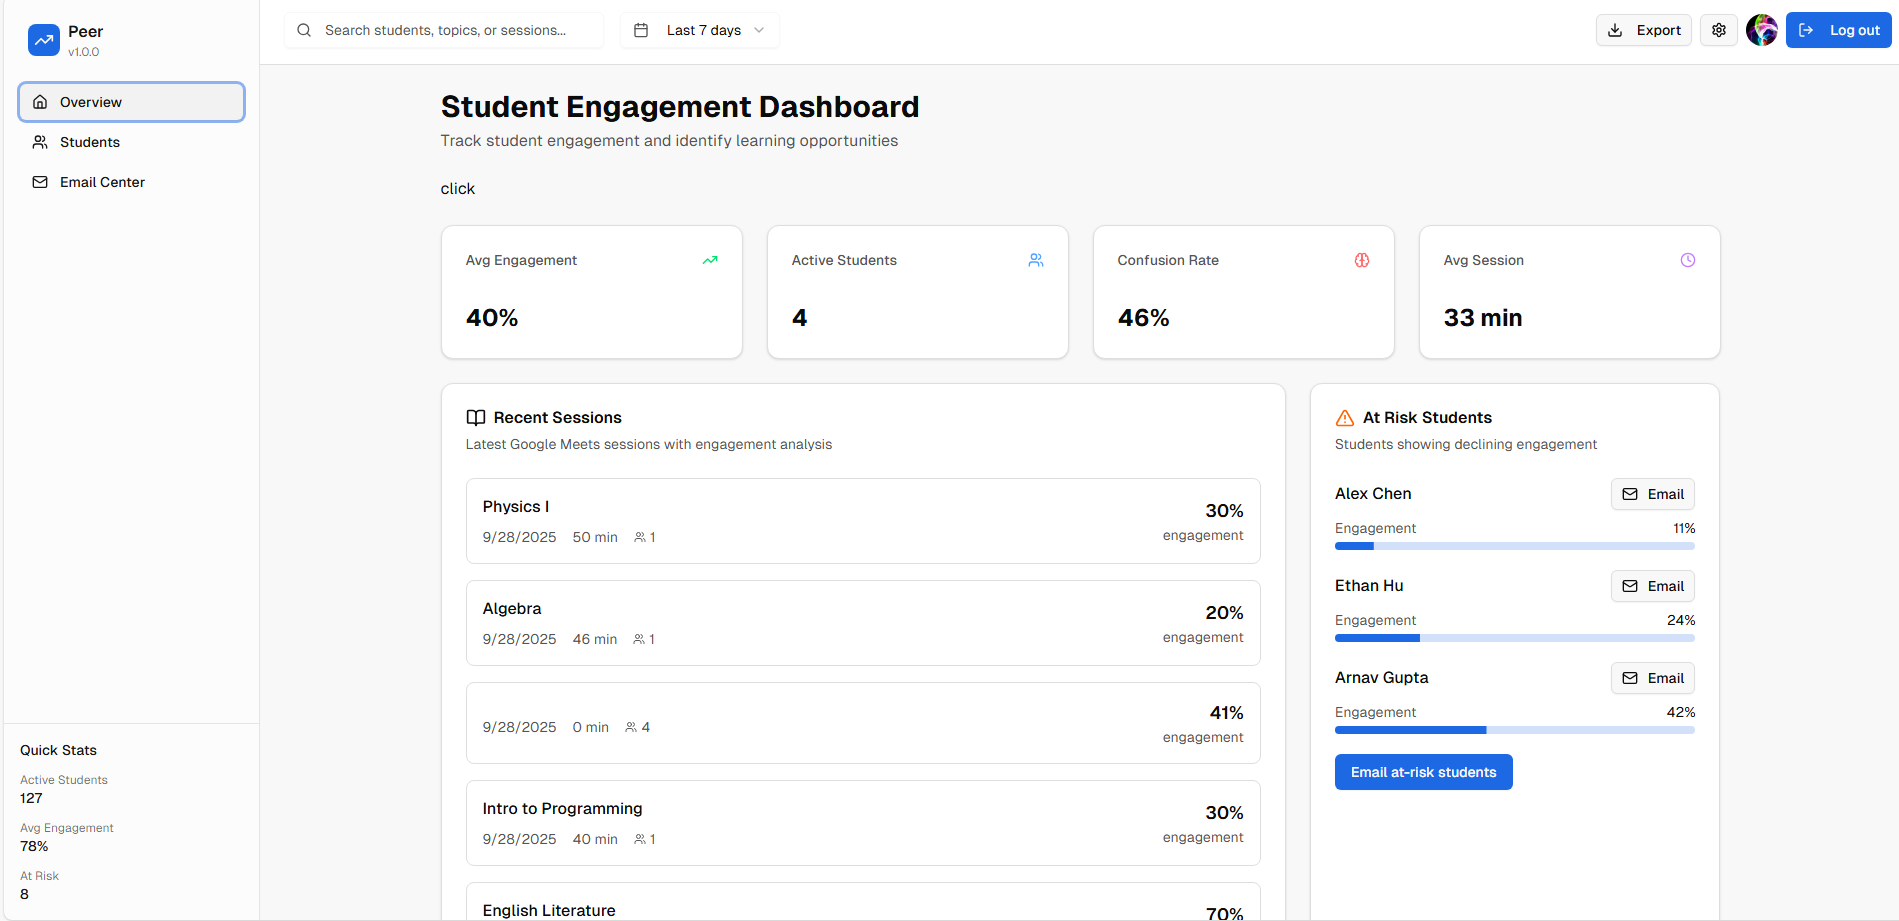This screenshot has height=921, width=1899.
Task: Click the Peer app logo icon
Action: pyautogui.click(x=44, y=40)
